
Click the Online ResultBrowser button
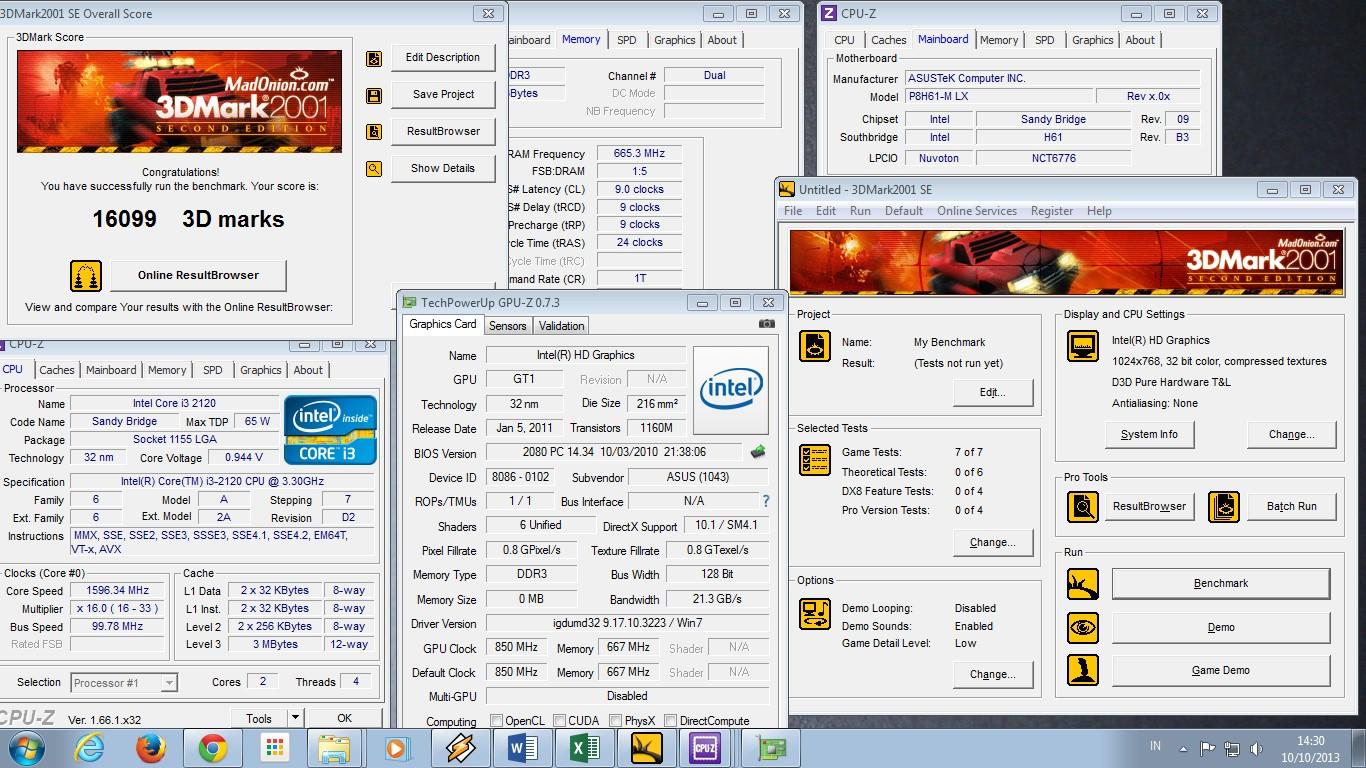[198, 275]
